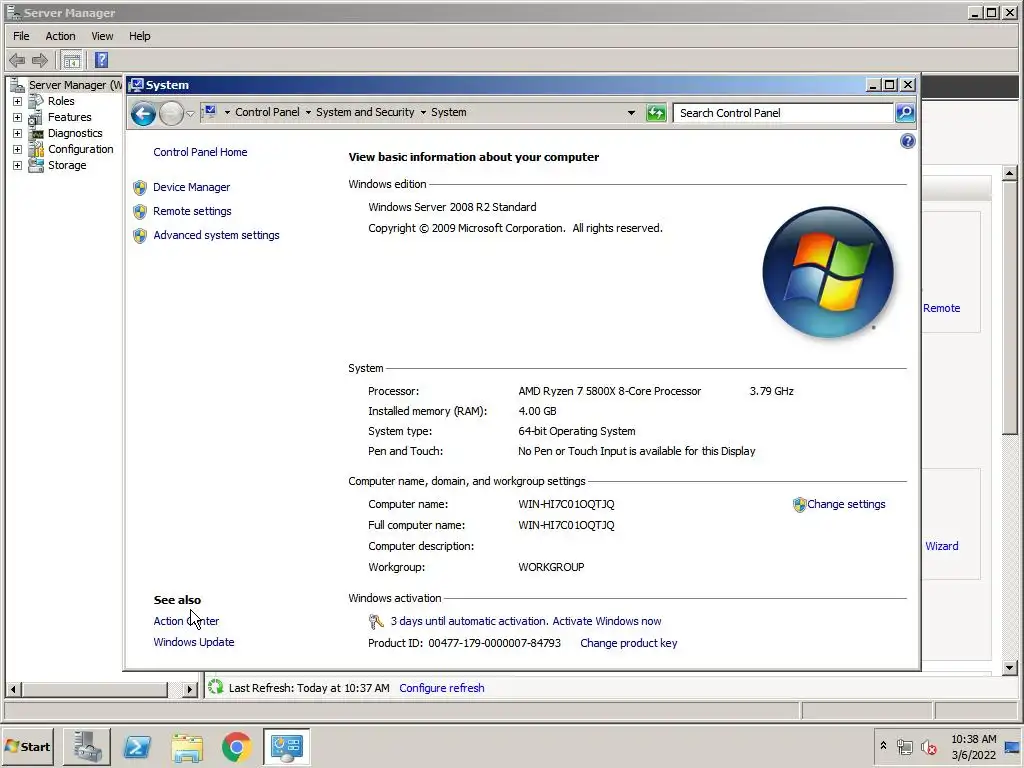Launch Google Chrome from the taskbar
This screenshot has height=768, width=1024.
[236, 747]
